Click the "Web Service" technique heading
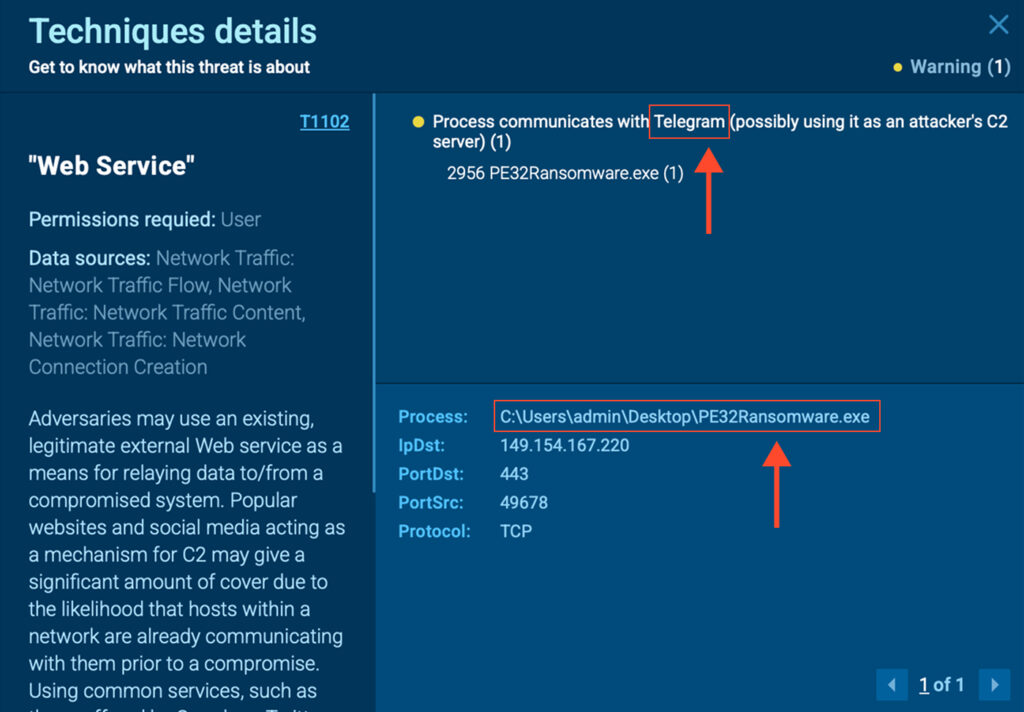Screen dimensions: 1024x712 tap(112, 166)
